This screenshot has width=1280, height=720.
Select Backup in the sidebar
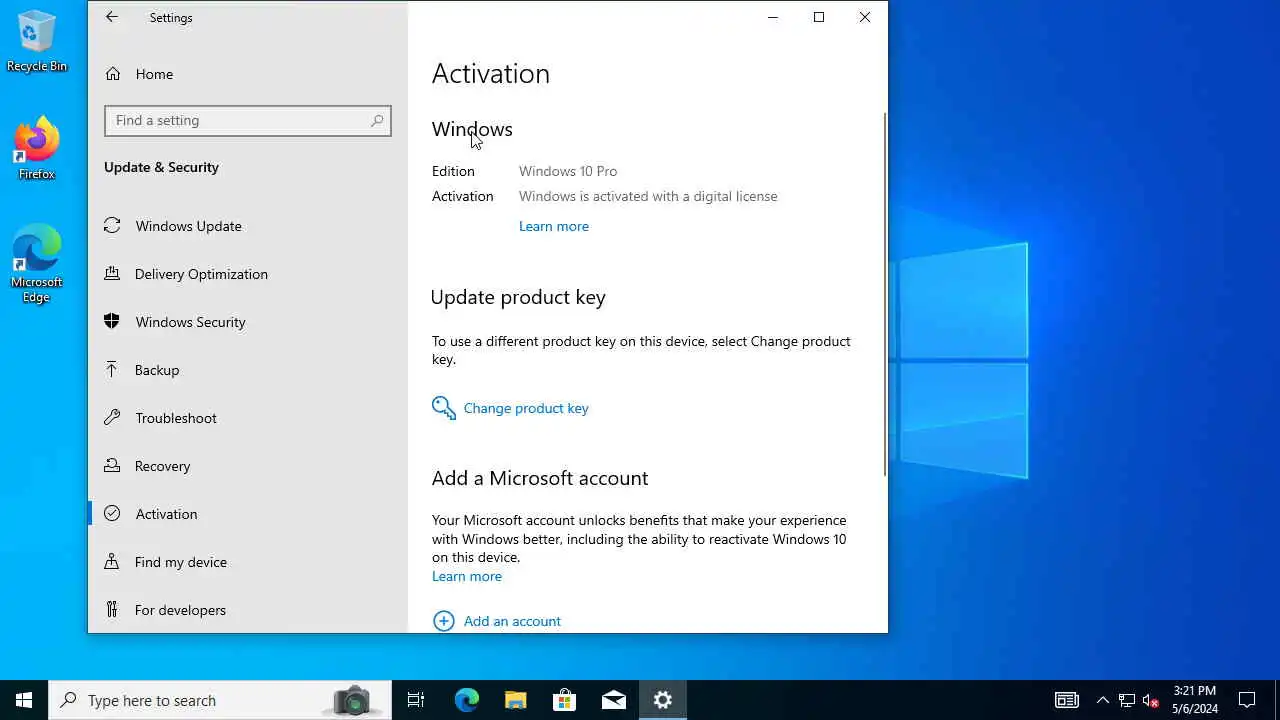[x=248, y=370]
